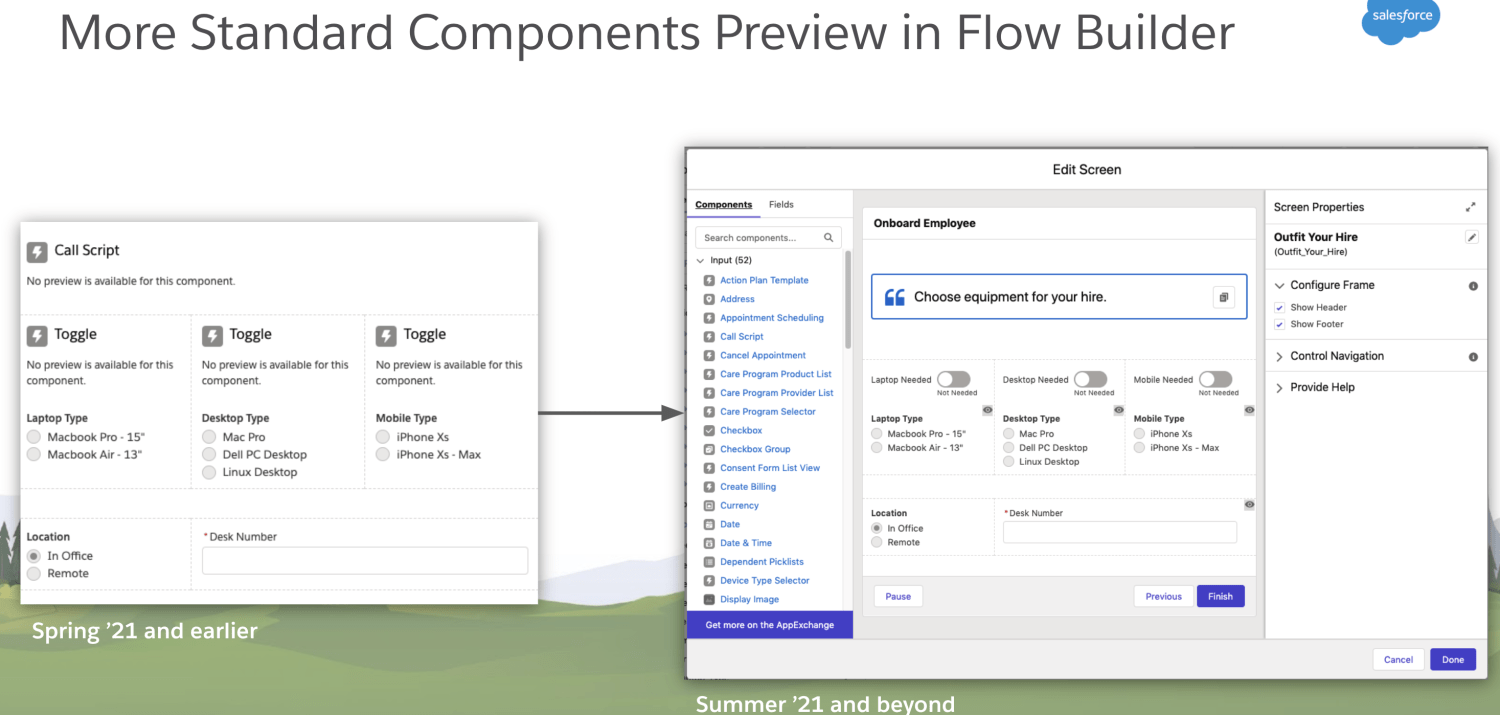1500x715 pixels.
Task: Expand the Control Navigation section
Action: point(1280,355)
